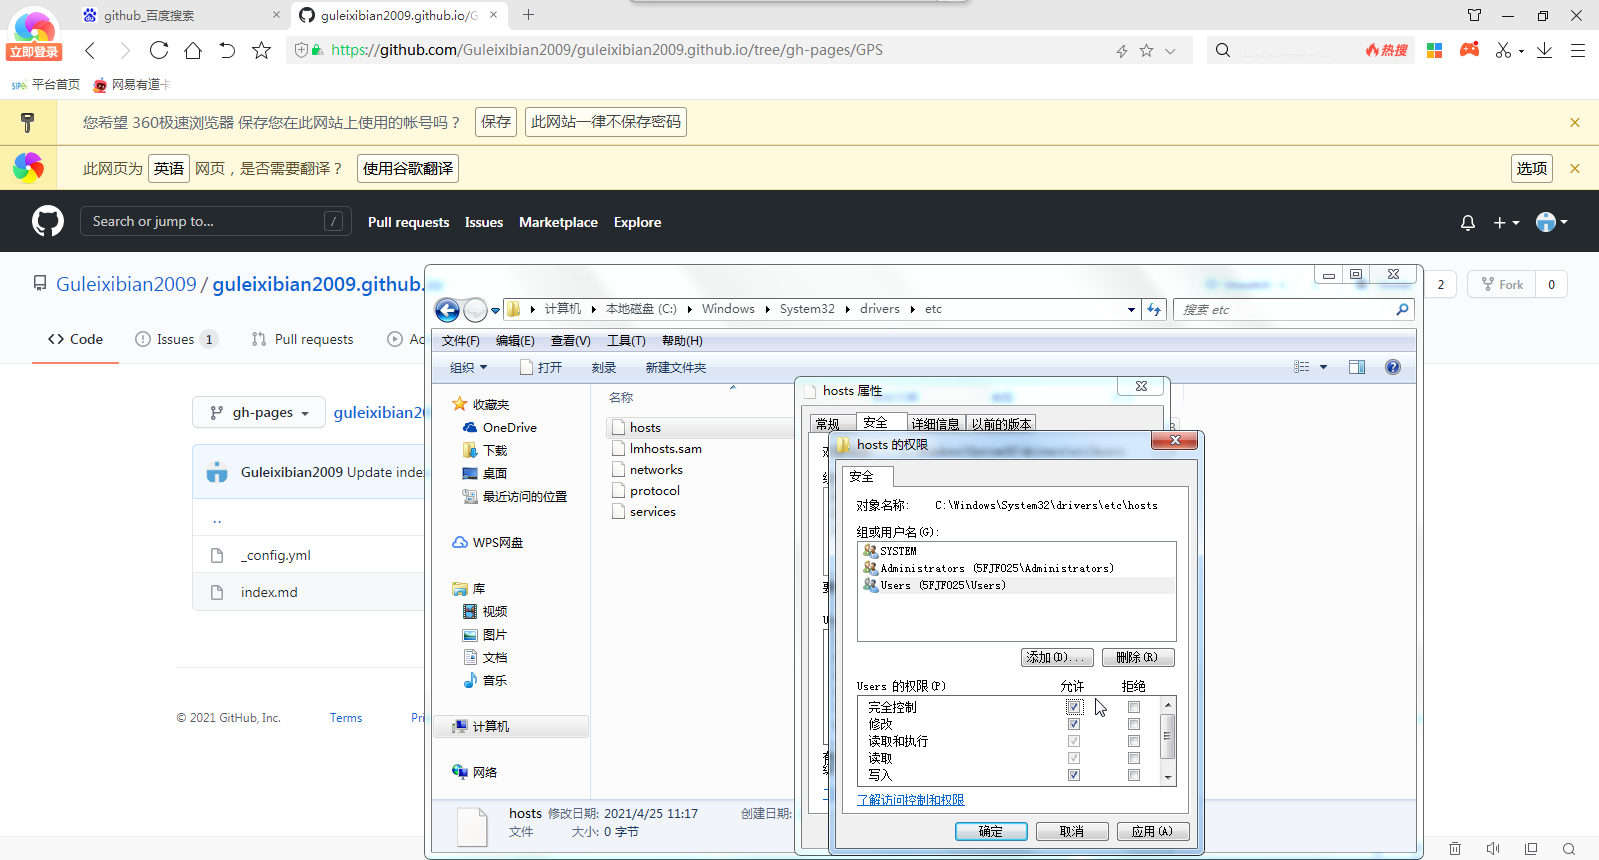1599x860 pixels.
Task: Open new browser tab with plus icon
Action: coord(529,15)
